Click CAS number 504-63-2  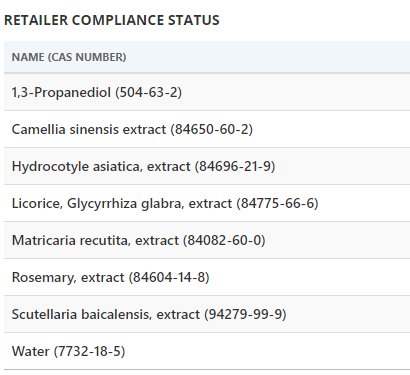148,92
